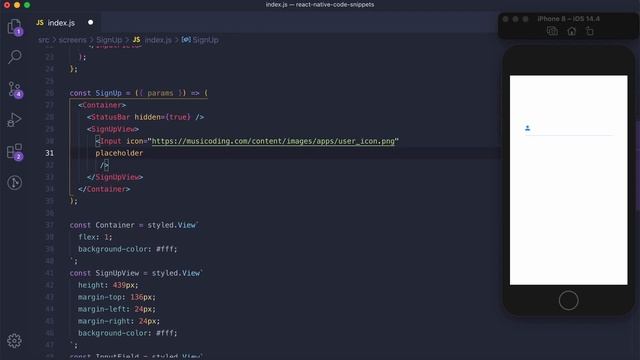Open the Search view in activity bar
Viewport: 640px width, 360px height.
[x=15, y=57]
